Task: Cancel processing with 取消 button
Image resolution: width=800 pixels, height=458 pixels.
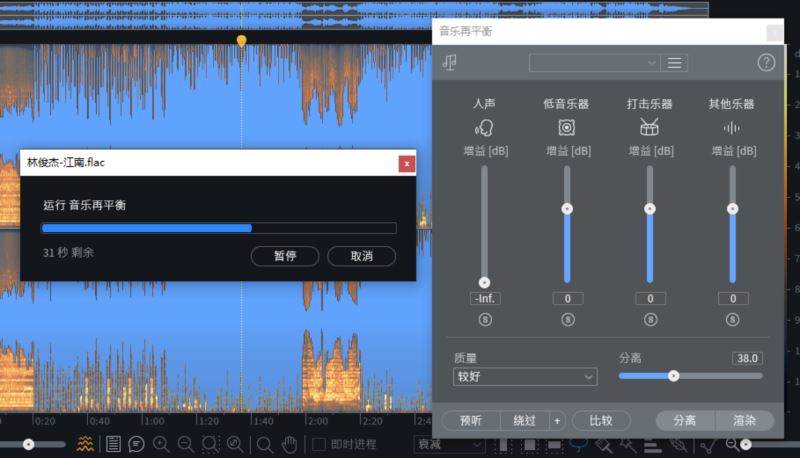Action: 361,256
